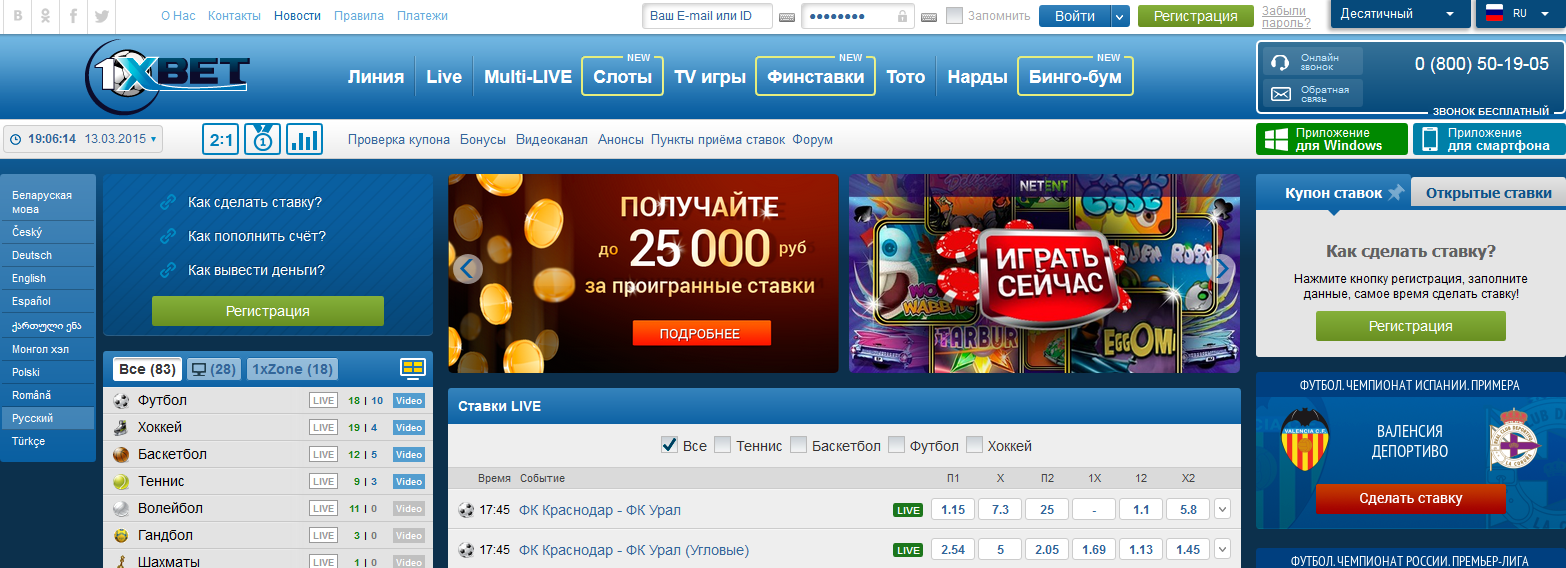The width and height of the screenshot is (1566, 568).
Task: Open Приложение для смартфона download
Action: click(1489, 139)
